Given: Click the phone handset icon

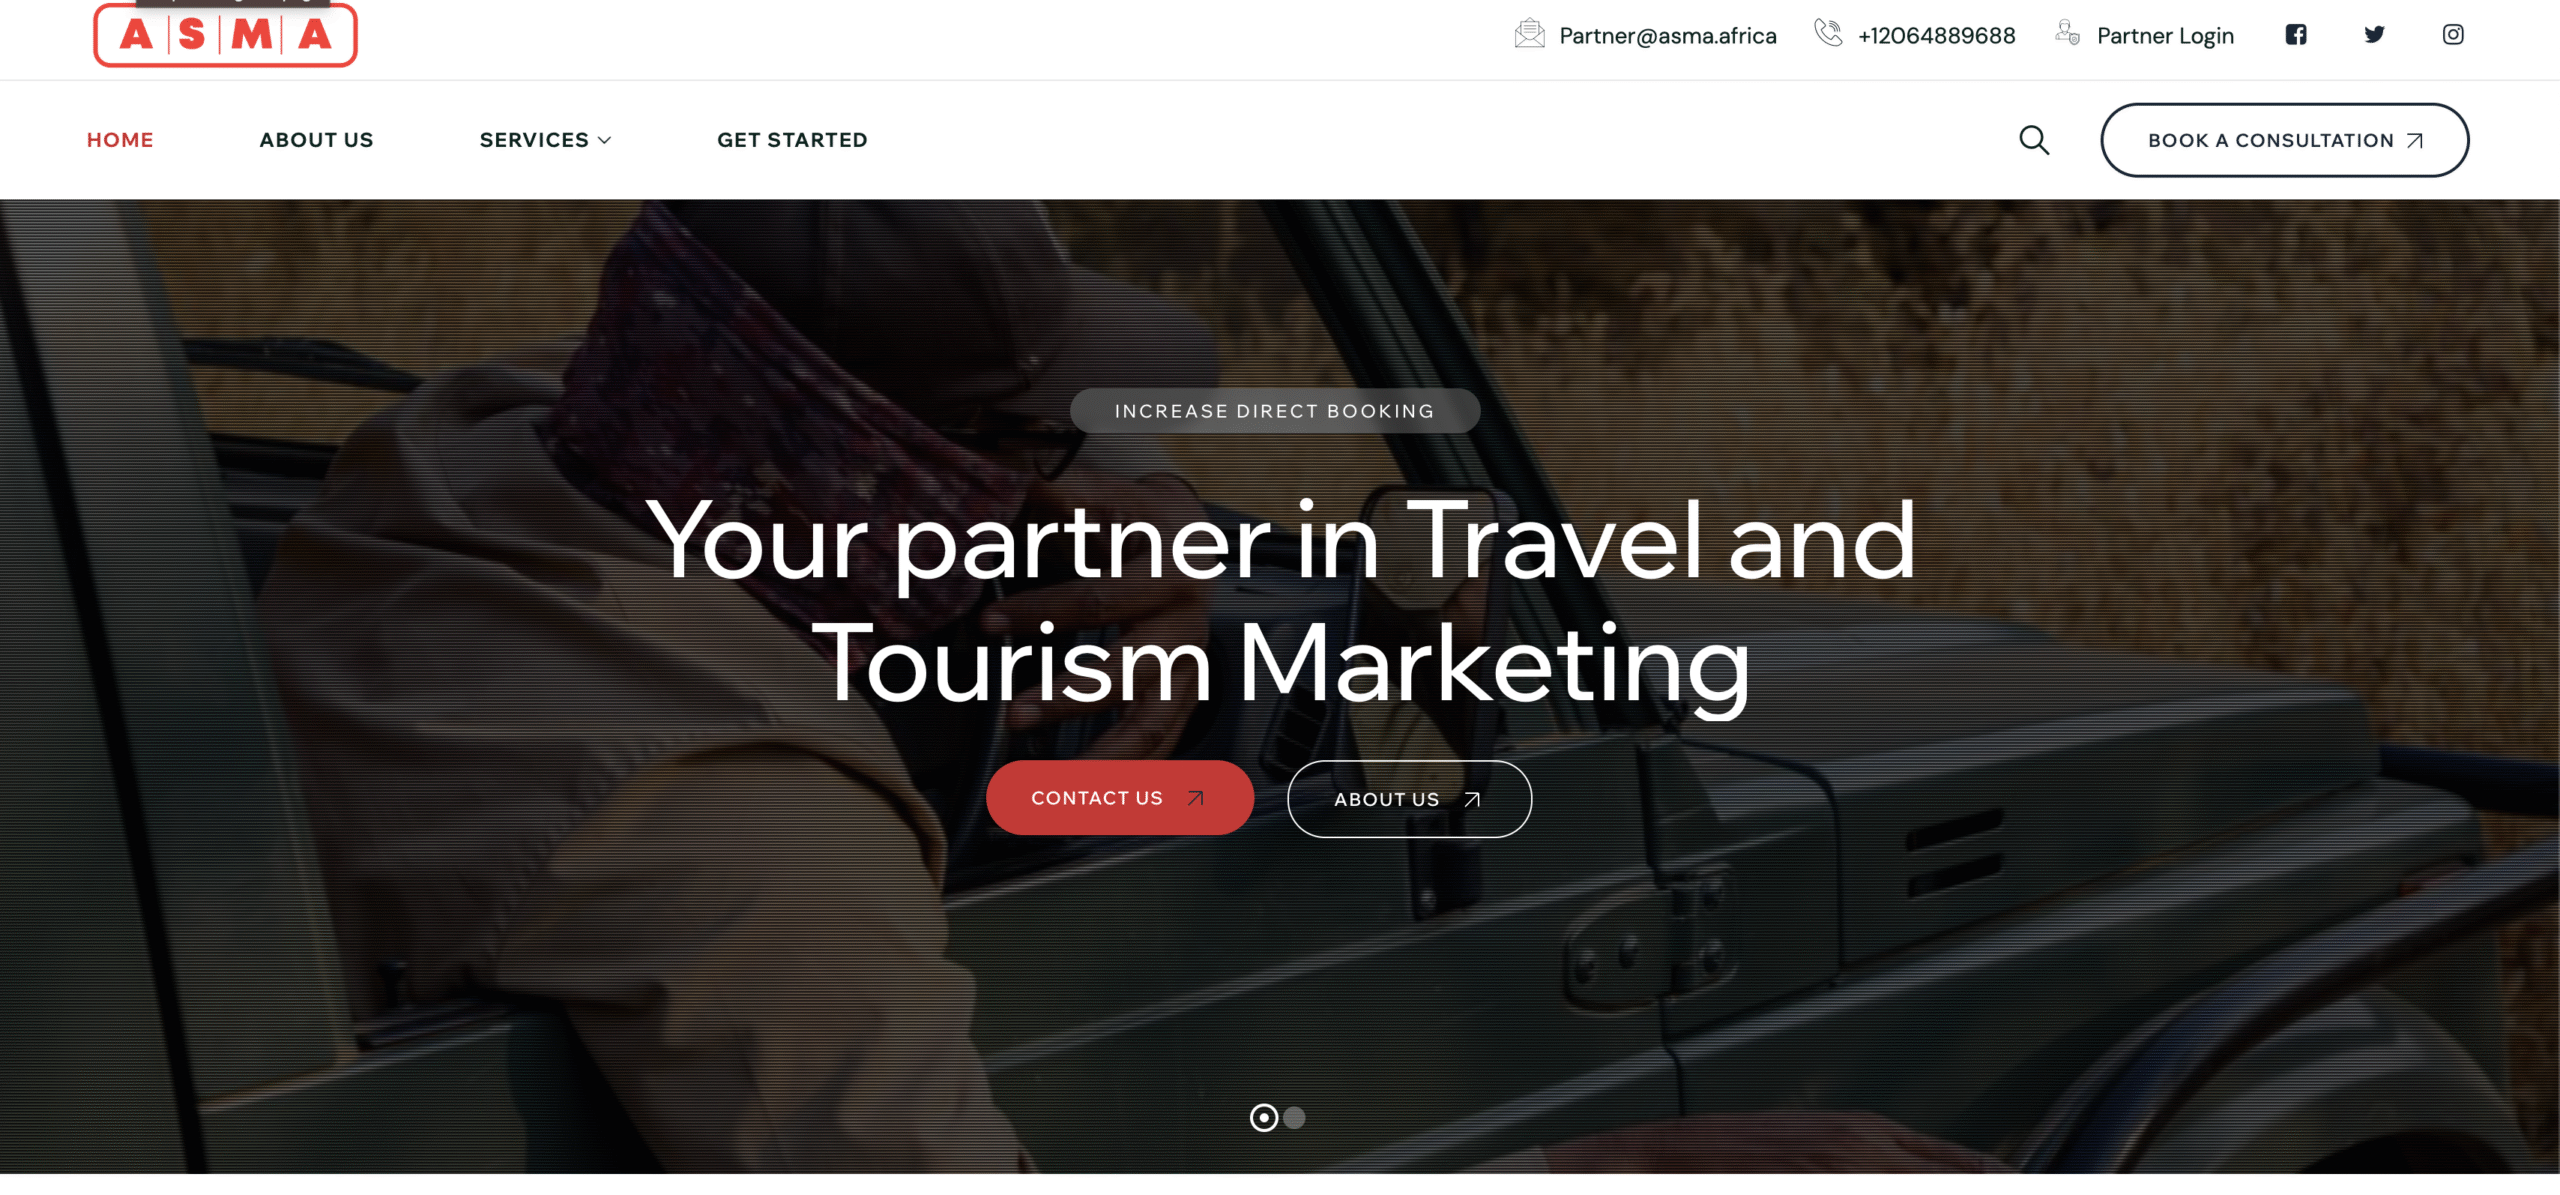Looking at the screenshot, I should coord(1828,33).
